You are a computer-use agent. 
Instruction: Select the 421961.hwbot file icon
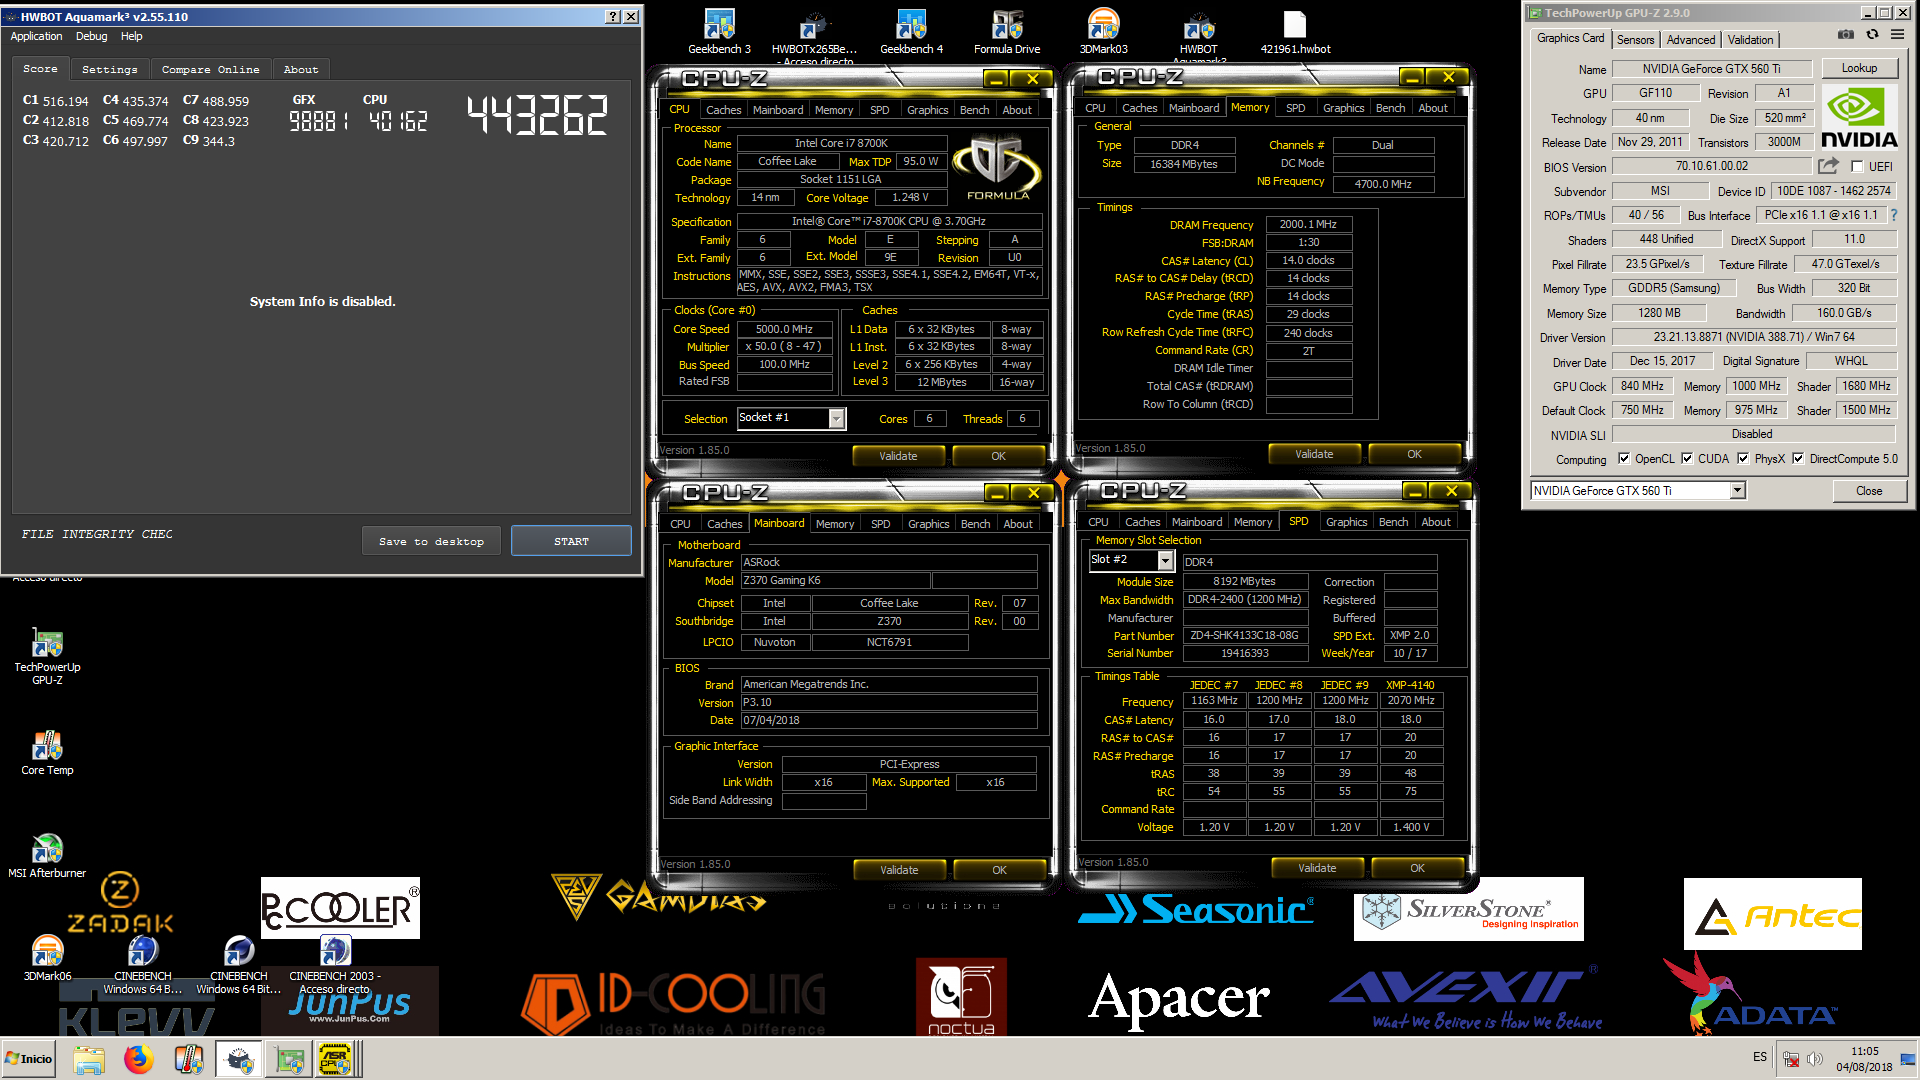(1295, 32)
